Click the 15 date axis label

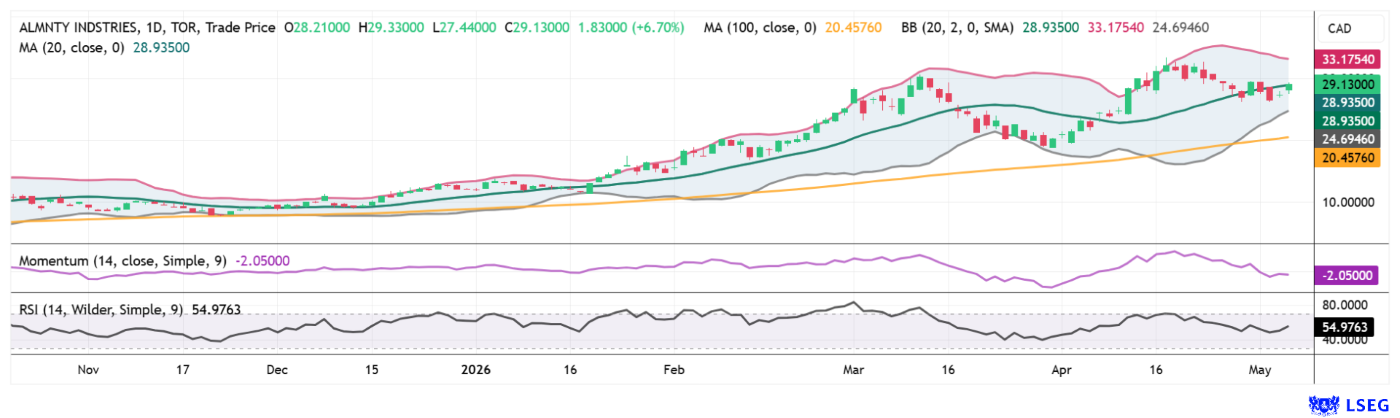tap(371, 370)
